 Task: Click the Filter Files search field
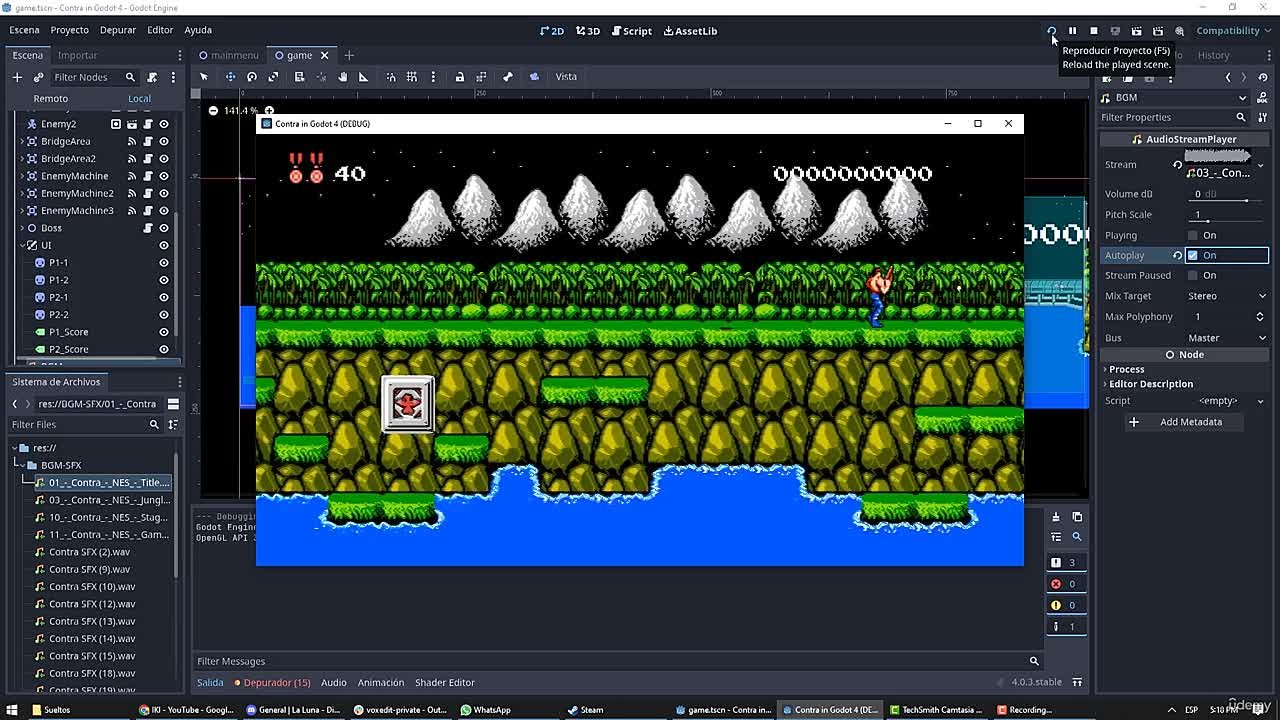(84, 424)
